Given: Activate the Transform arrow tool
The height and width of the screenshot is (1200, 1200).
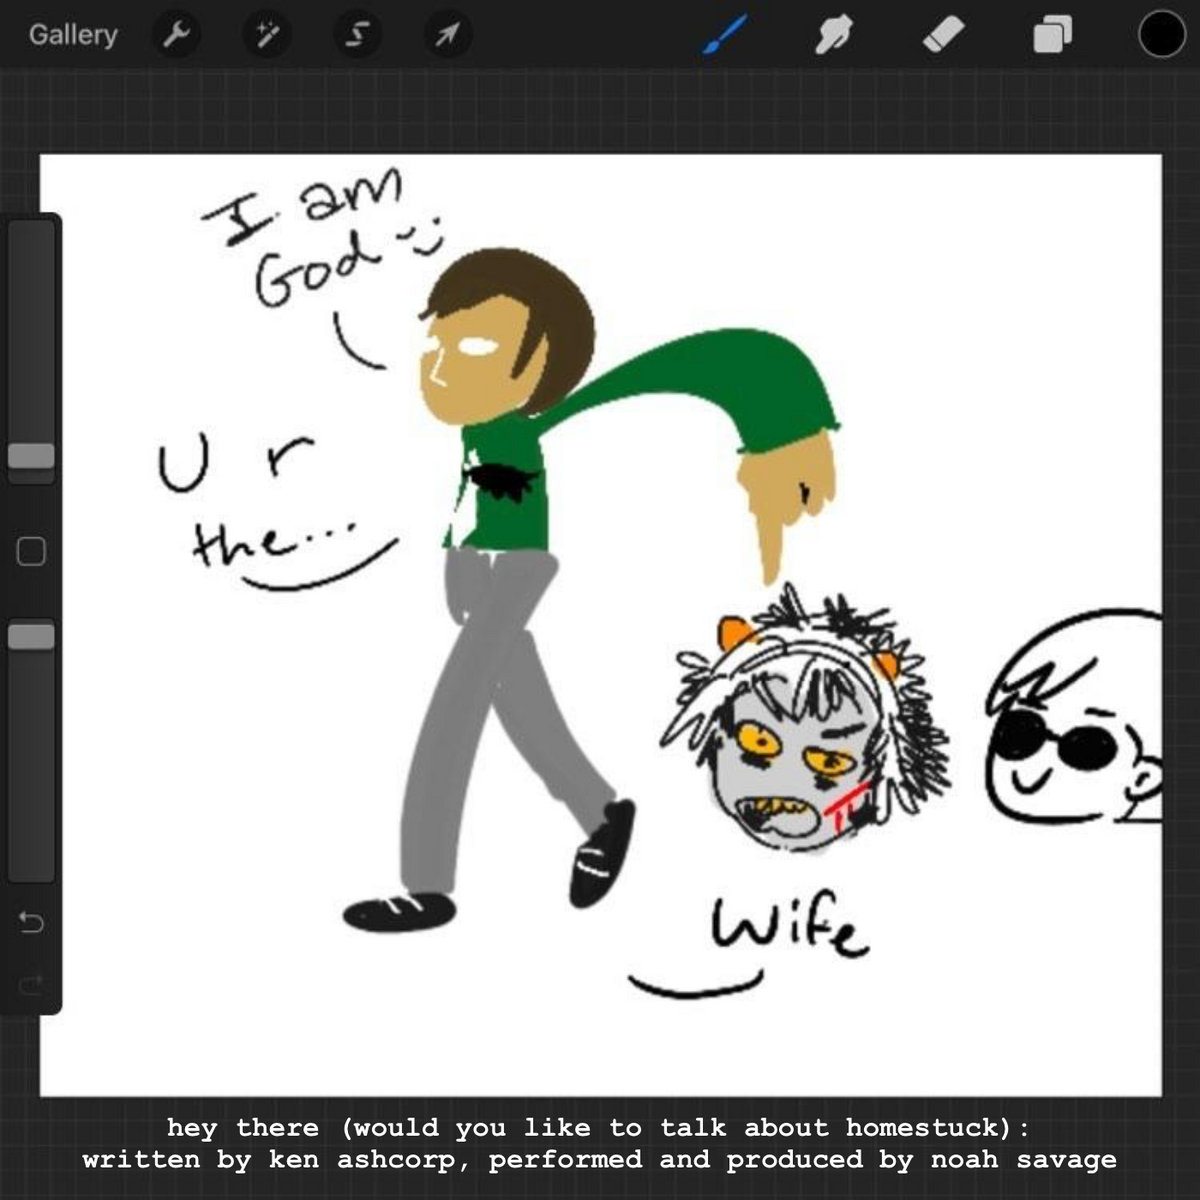Looking at the screenshot, I should (447, 36).
